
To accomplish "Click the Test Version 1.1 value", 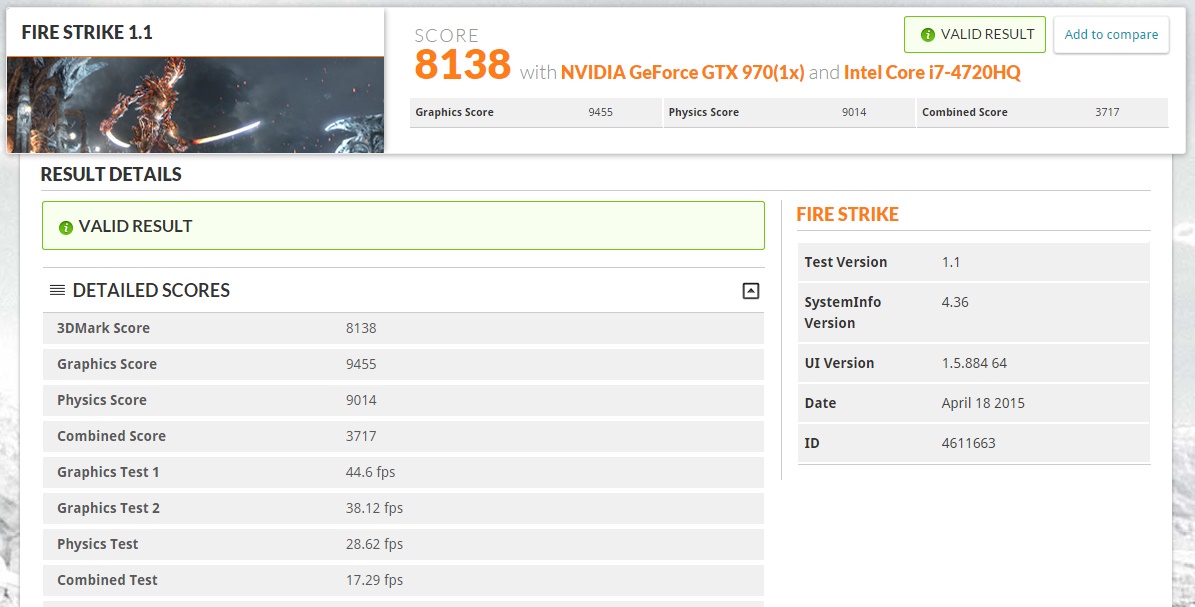I will click(x=950, y=262).
